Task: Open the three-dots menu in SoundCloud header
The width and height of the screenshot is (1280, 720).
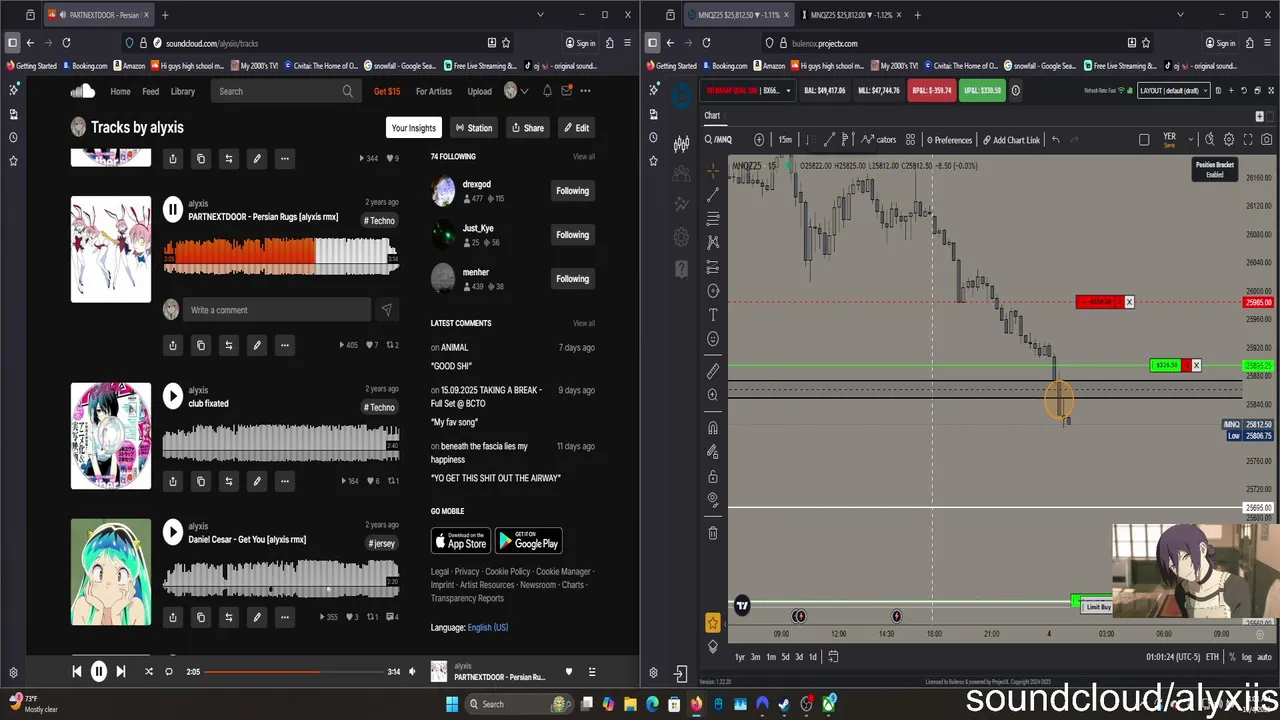Action: 585,91
